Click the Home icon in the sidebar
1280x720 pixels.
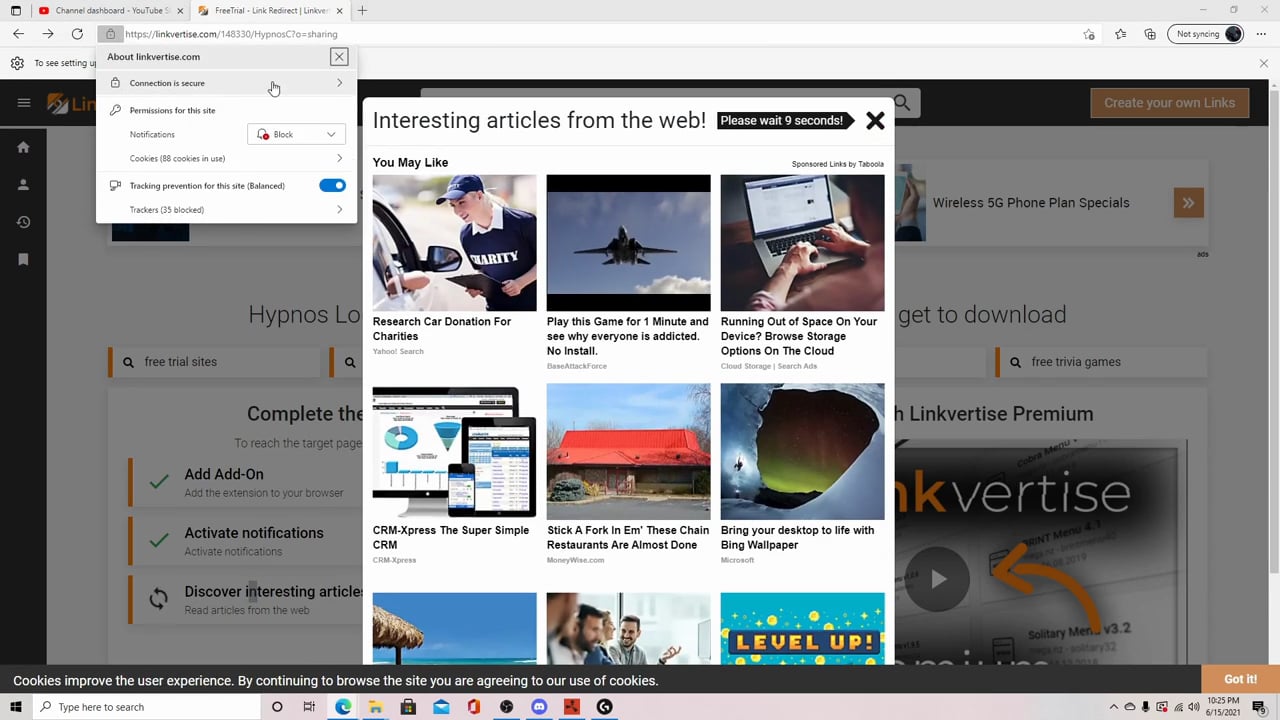(23, 147)
